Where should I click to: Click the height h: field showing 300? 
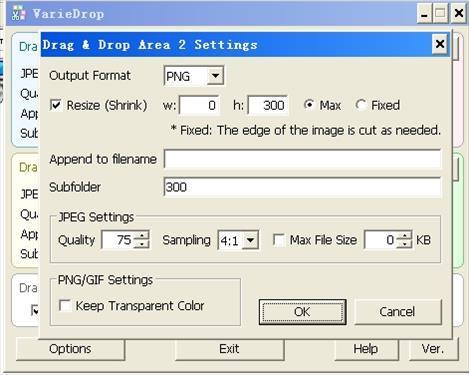click(268, 105)
